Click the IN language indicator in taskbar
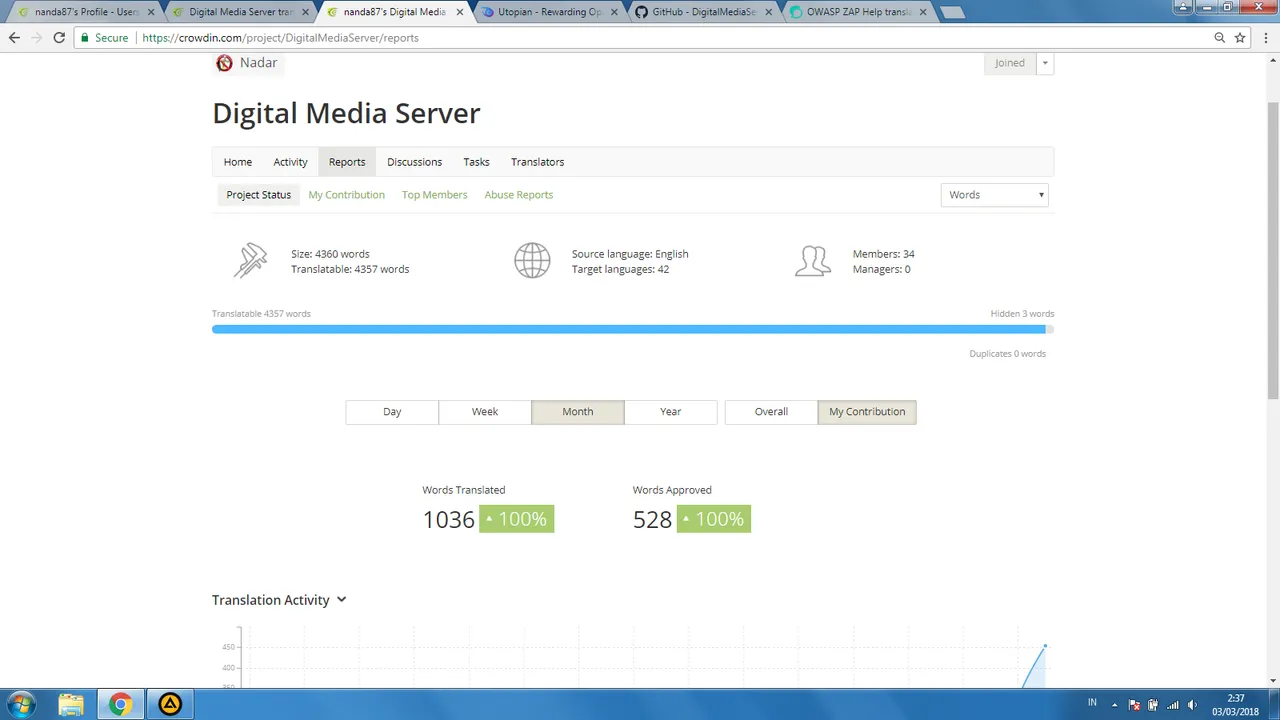This screenshot has height=720, width=1280. [1092, 704]
